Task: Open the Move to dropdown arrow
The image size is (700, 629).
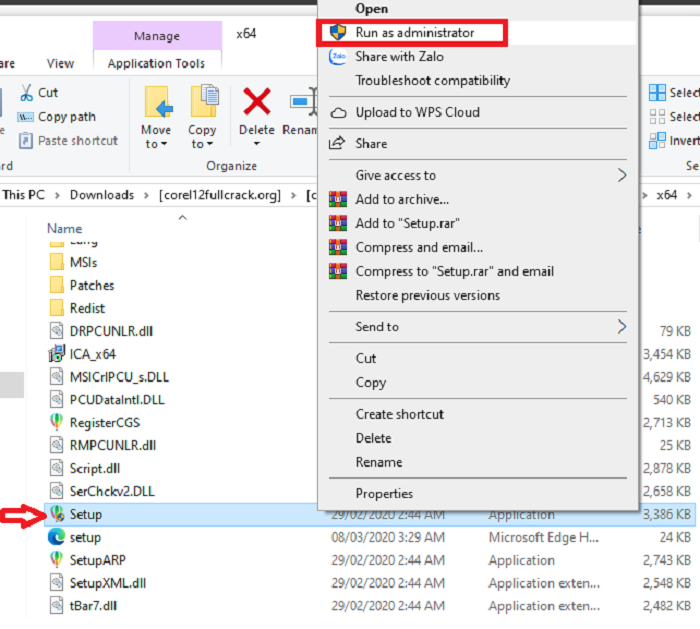Action: click(164, 144)
